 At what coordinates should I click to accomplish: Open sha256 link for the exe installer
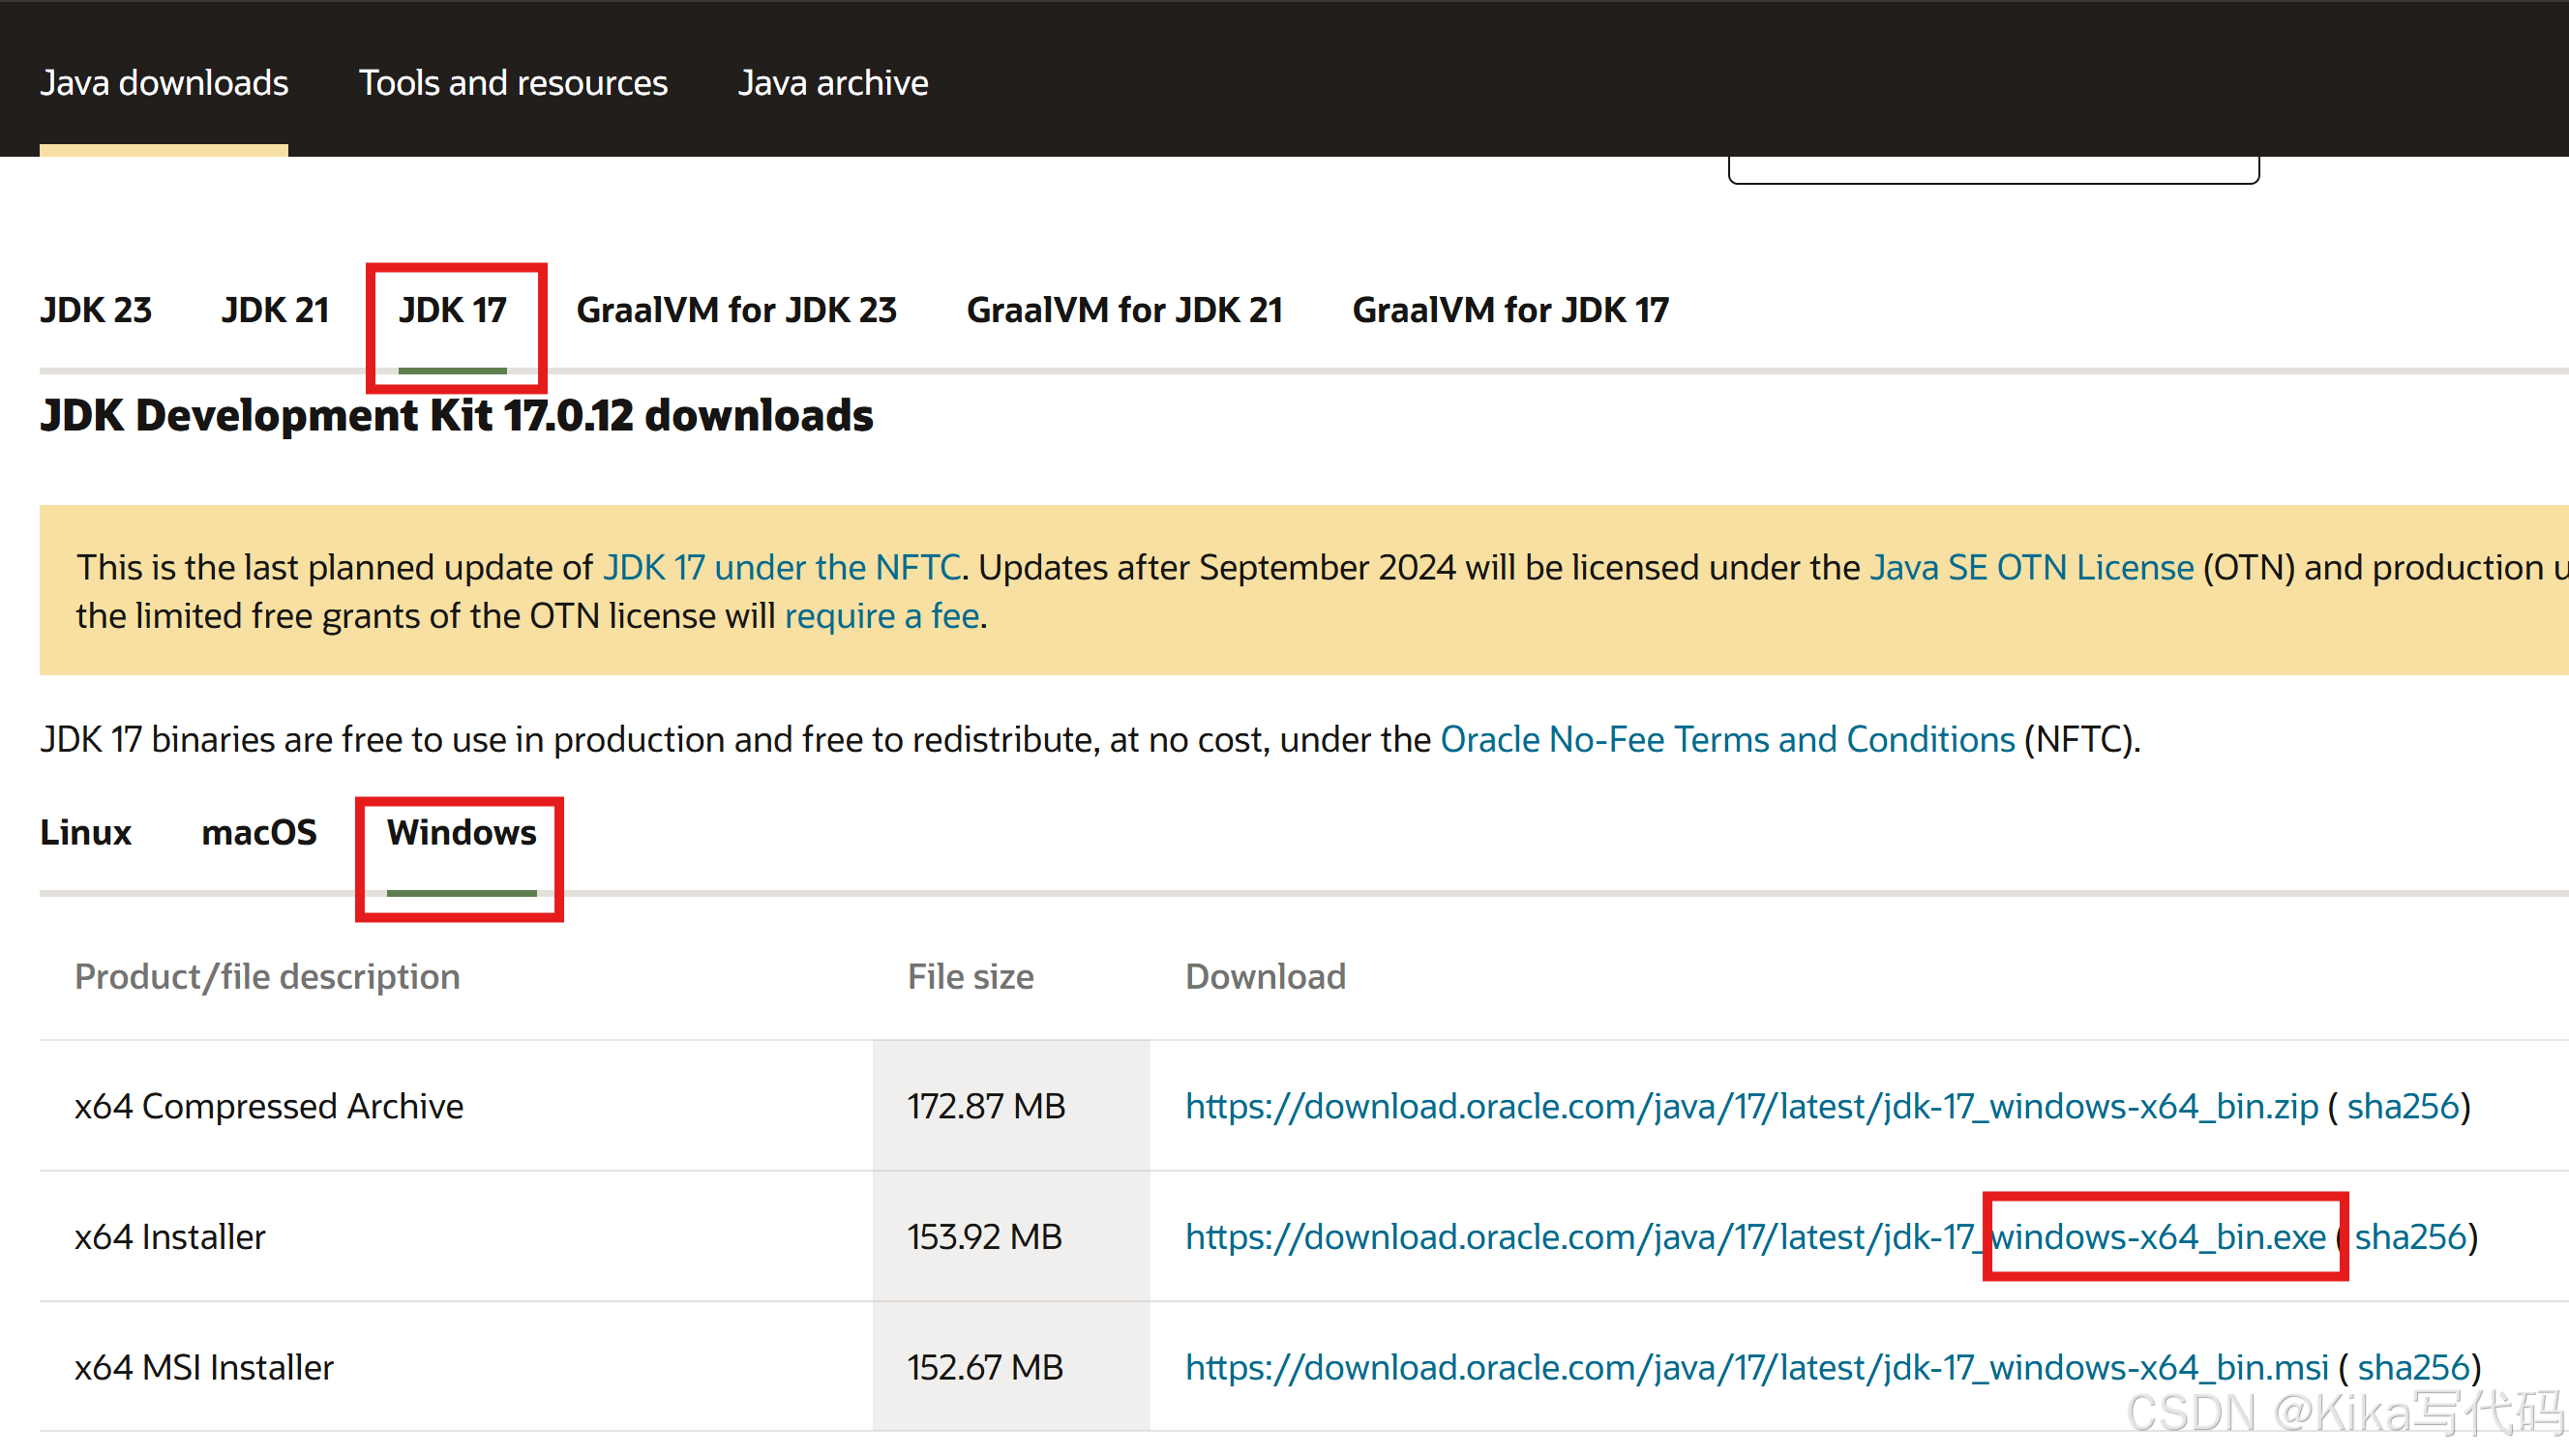pos(2411,1238)
